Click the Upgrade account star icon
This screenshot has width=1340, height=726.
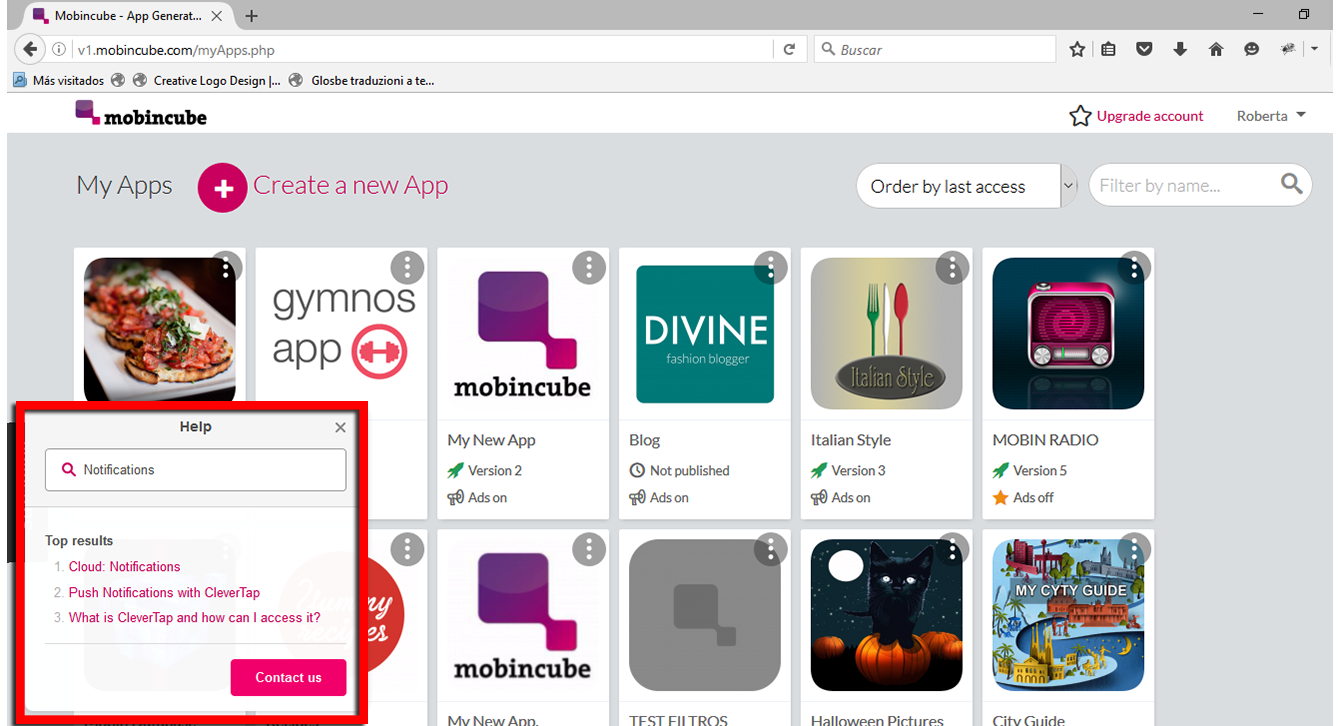(x=1080, y=116)
